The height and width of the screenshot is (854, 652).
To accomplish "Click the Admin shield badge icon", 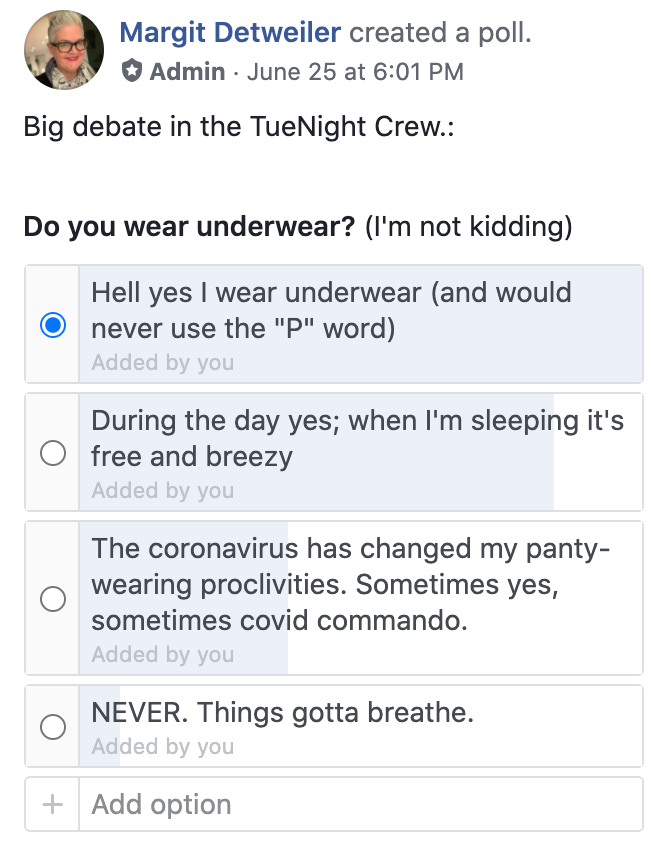I will [x=131, y=71].
